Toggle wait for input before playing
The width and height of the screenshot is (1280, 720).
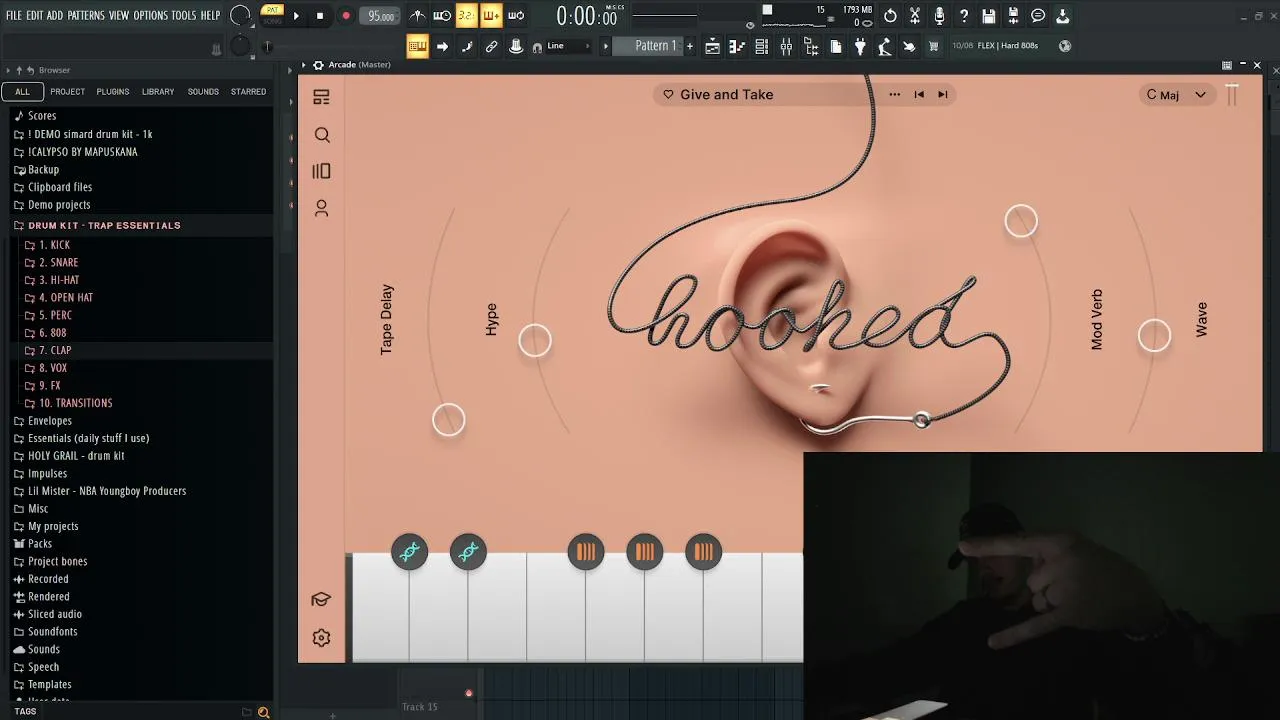[442, 16]
